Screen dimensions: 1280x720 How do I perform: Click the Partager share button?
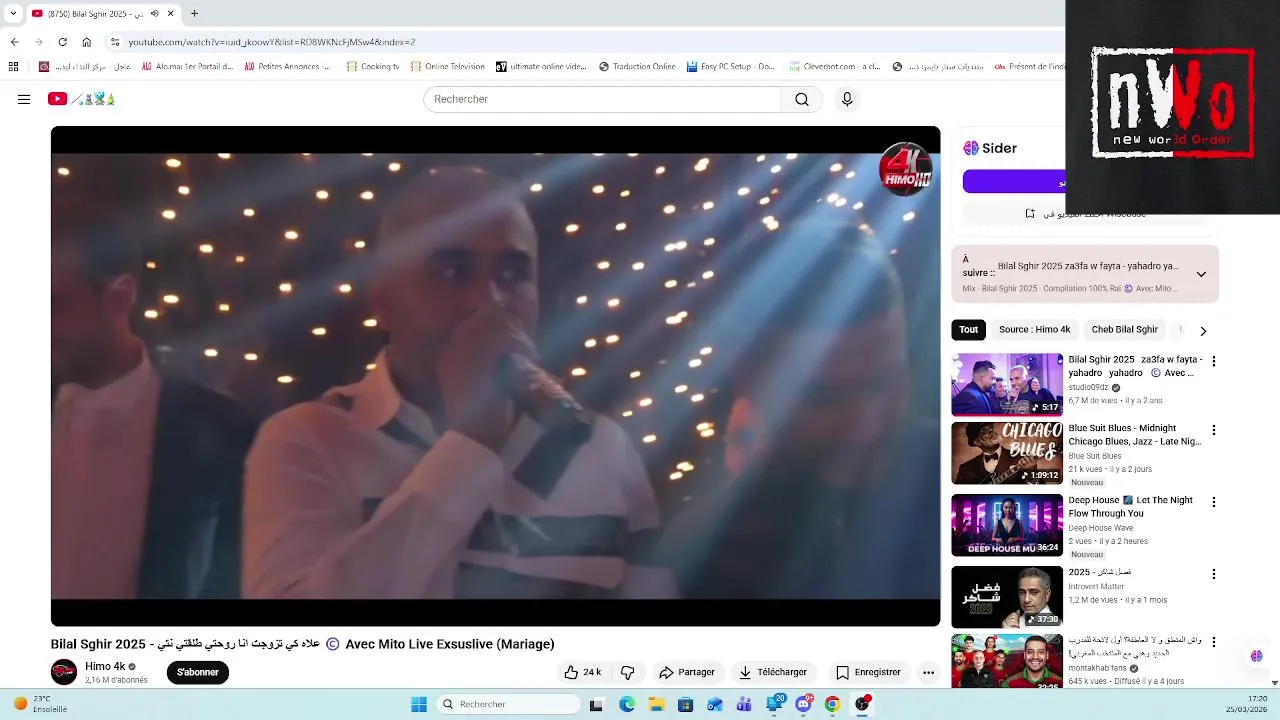pyautogui.click(x=687, y=672)
